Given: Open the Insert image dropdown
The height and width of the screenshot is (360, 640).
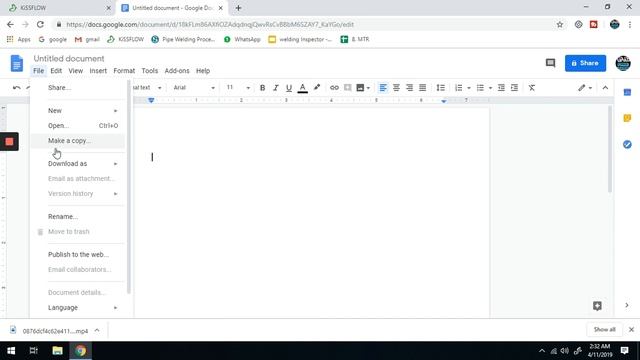Looking at the screenshot, I should point(363,88).
